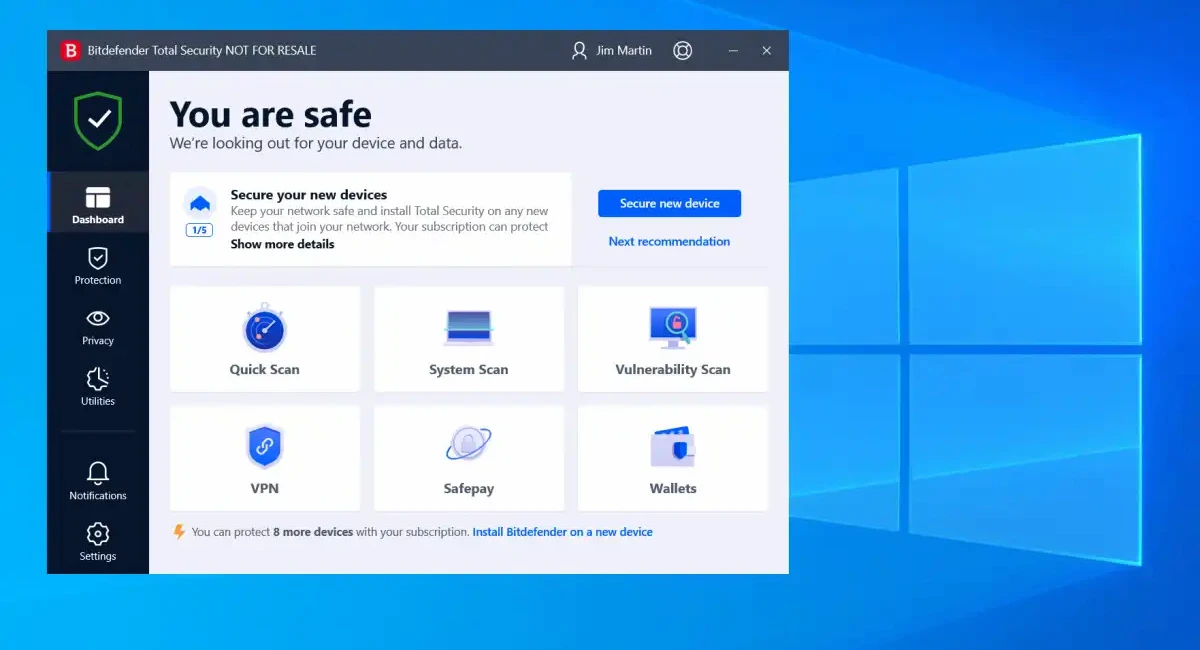This screenshot has height=650, width=1200.
Task: Click 'Secure your new devices' title
Action: (x=308, y=195)
